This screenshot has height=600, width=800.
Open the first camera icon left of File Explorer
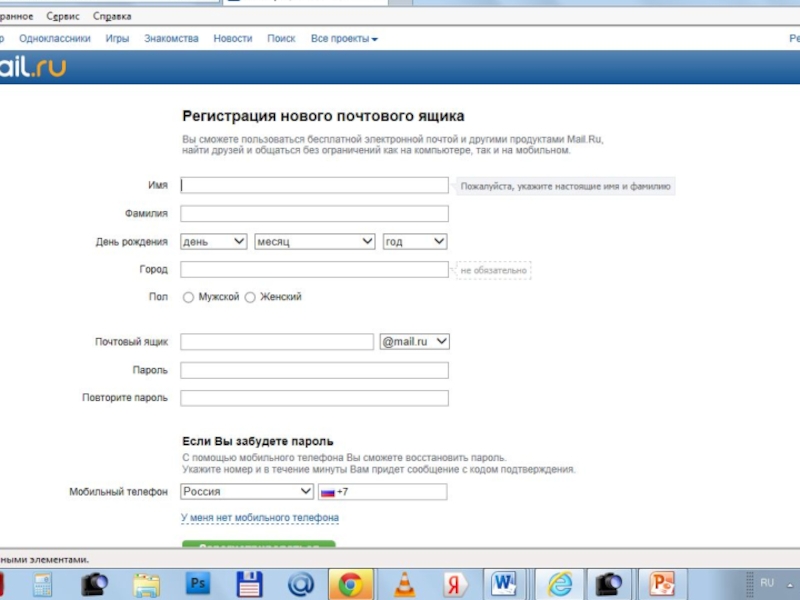click(94, 585)
